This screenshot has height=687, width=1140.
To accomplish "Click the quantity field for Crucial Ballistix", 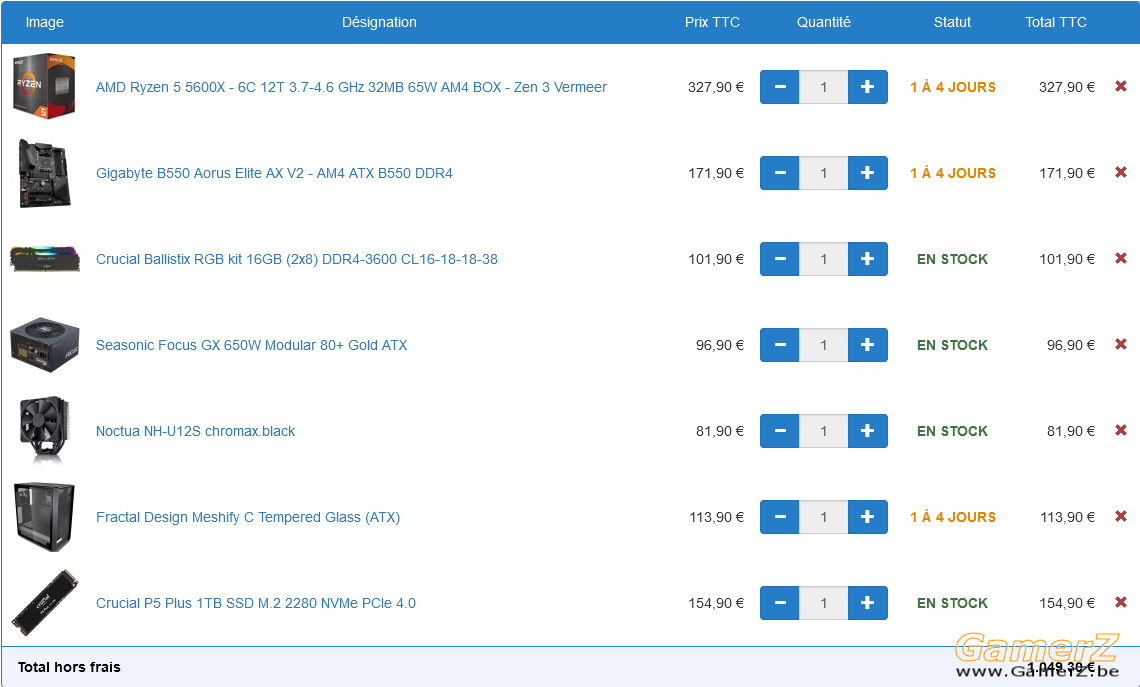I will pos(824,259).
